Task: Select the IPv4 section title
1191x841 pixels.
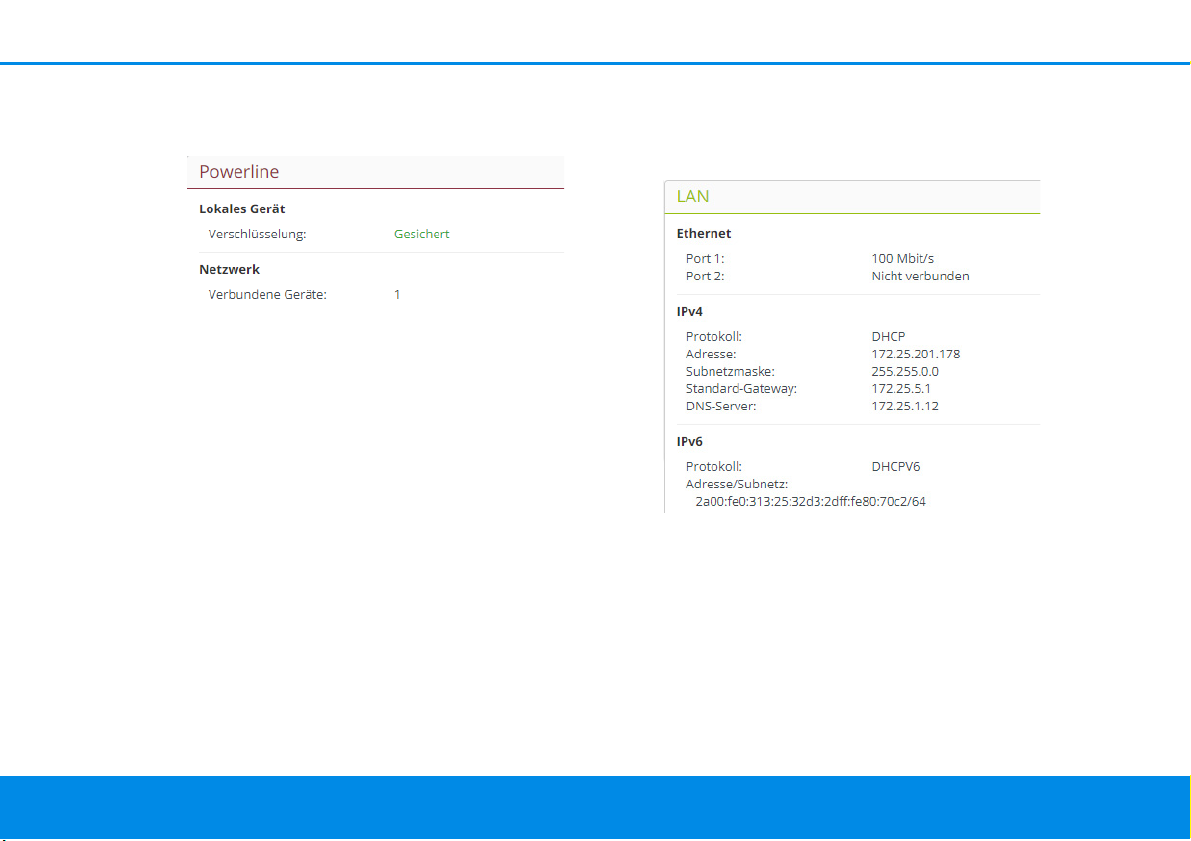Action: (690, 312)
